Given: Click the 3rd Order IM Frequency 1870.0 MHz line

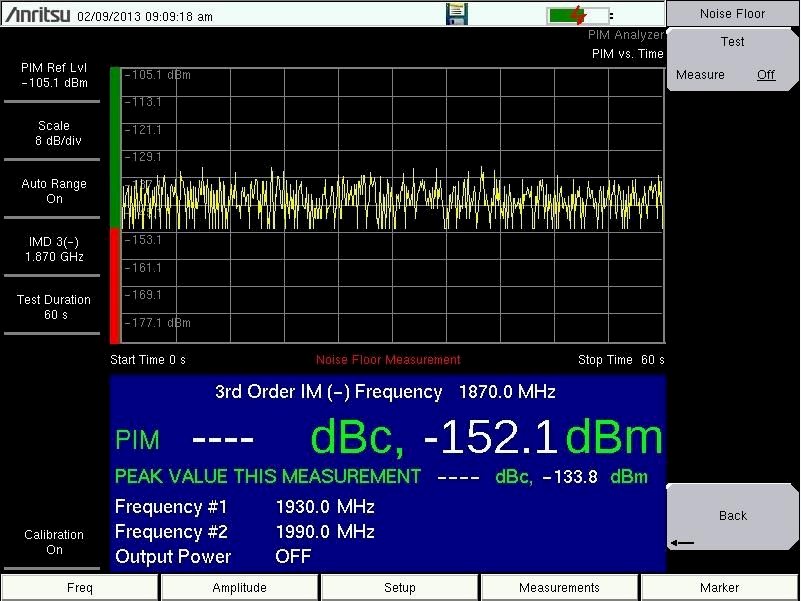Looking at the screenshot, I should (385, 392).
